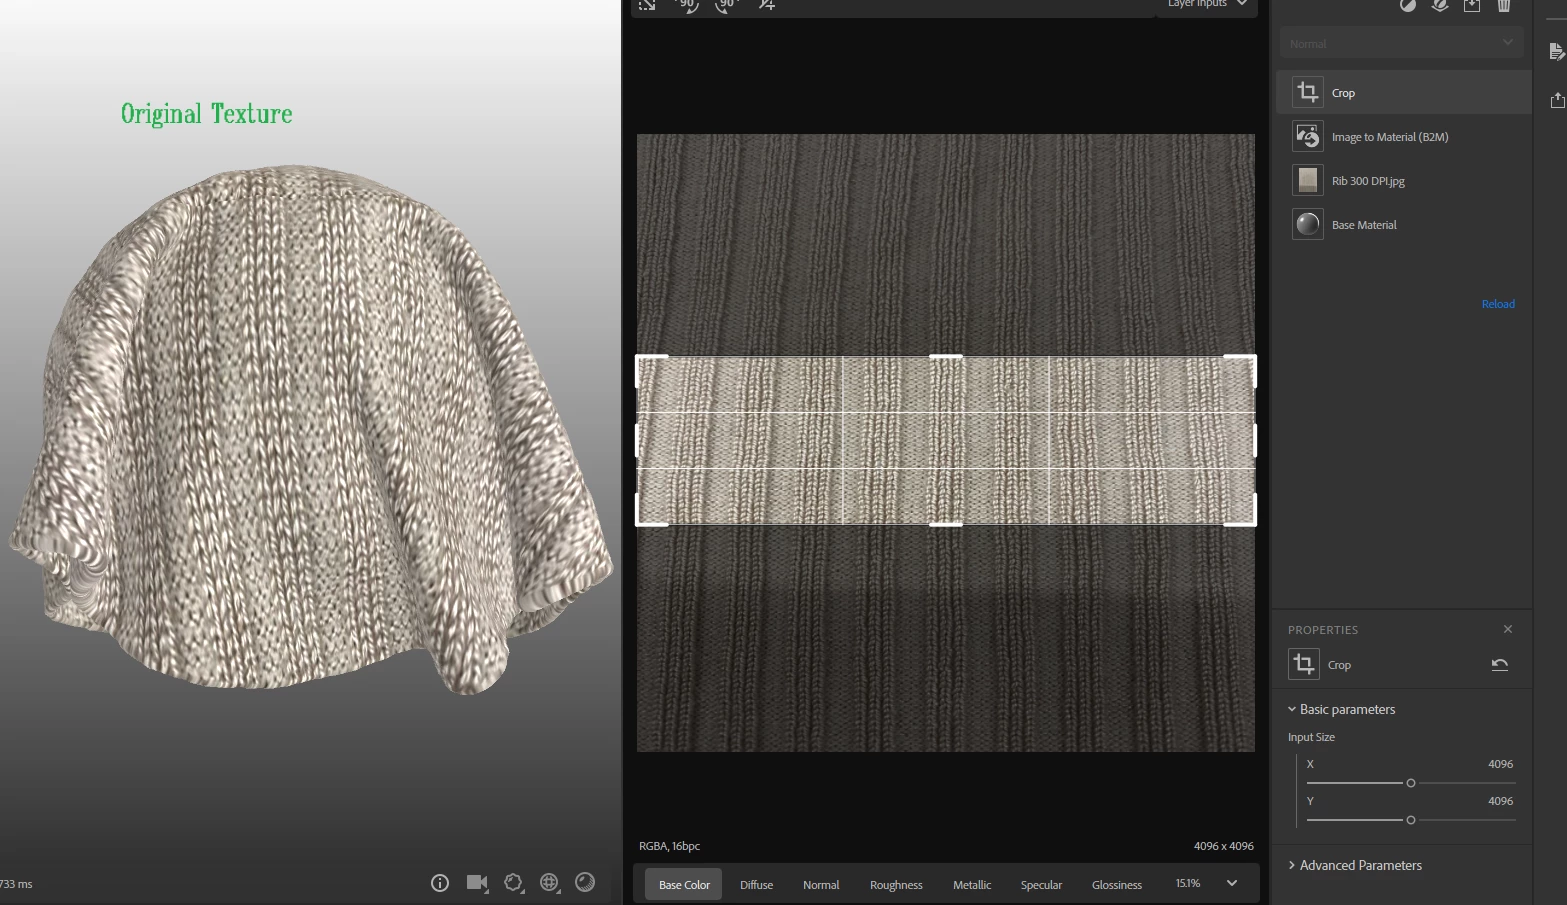Switch to the Normal channel tab
The width and height of the screenshot is (1567, 905).
pos(821,884)
